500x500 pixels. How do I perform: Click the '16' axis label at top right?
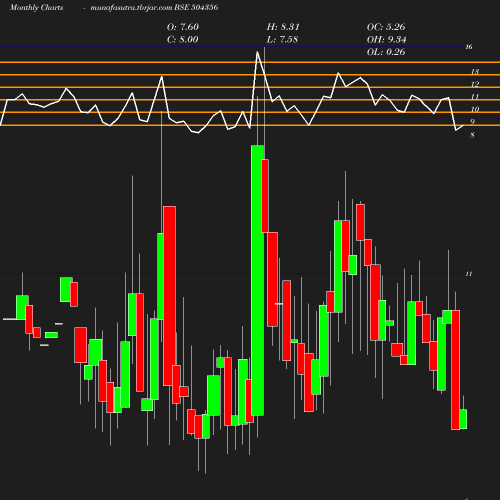469,47
